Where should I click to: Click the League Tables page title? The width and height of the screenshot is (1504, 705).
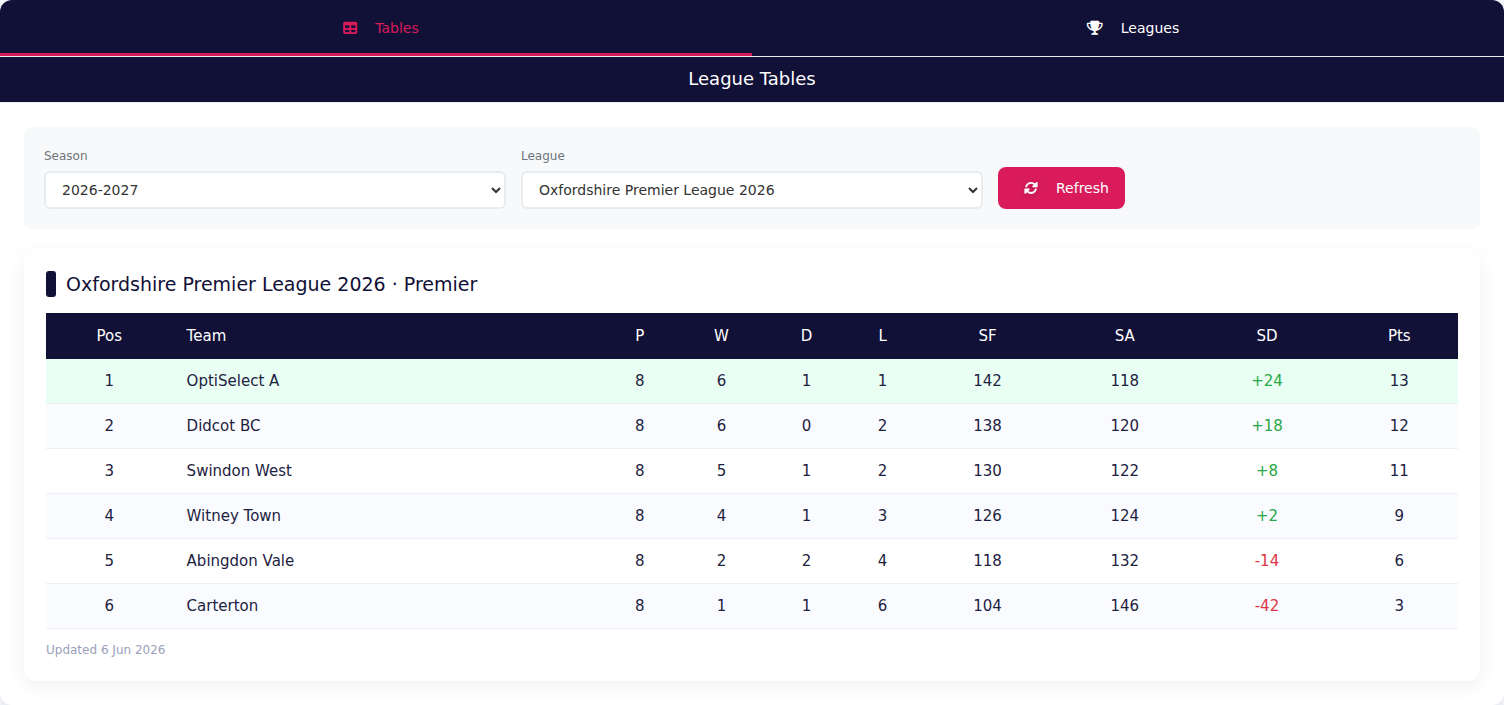click(752, 79)
